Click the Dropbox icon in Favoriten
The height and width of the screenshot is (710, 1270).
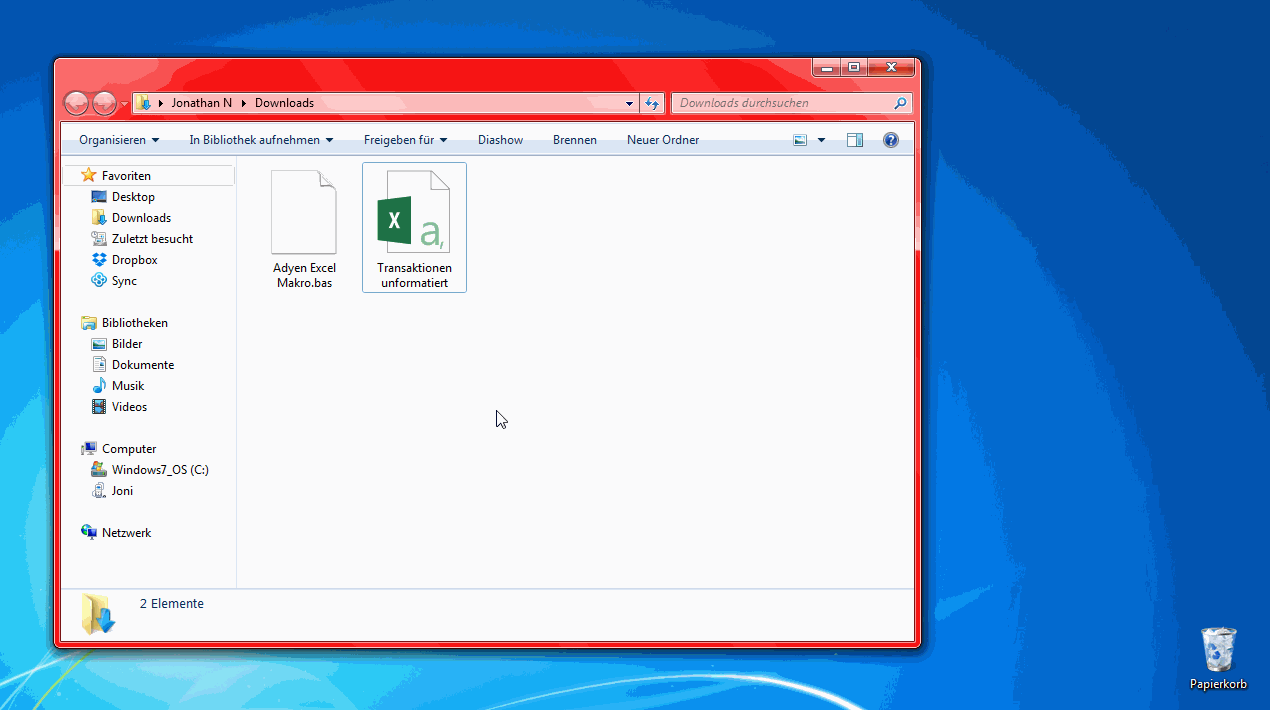99,260
